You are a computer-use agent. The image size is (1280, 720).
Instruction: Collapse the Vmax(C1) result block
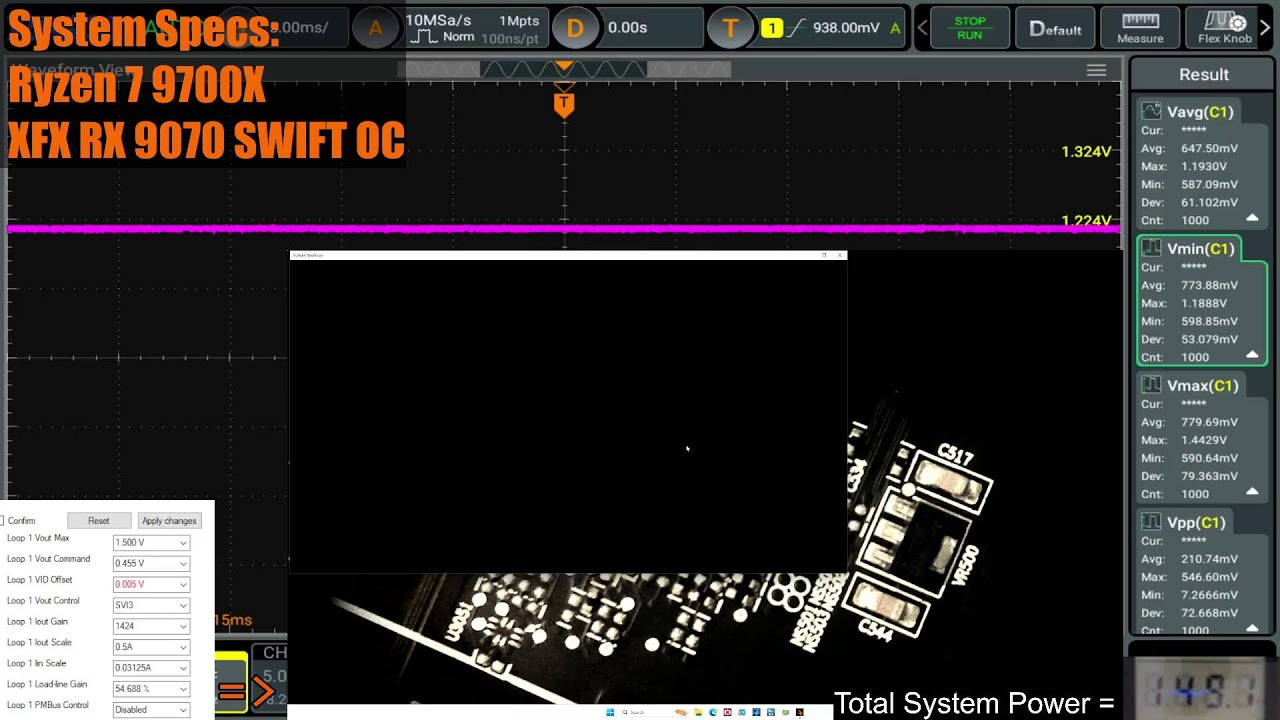1252,492
